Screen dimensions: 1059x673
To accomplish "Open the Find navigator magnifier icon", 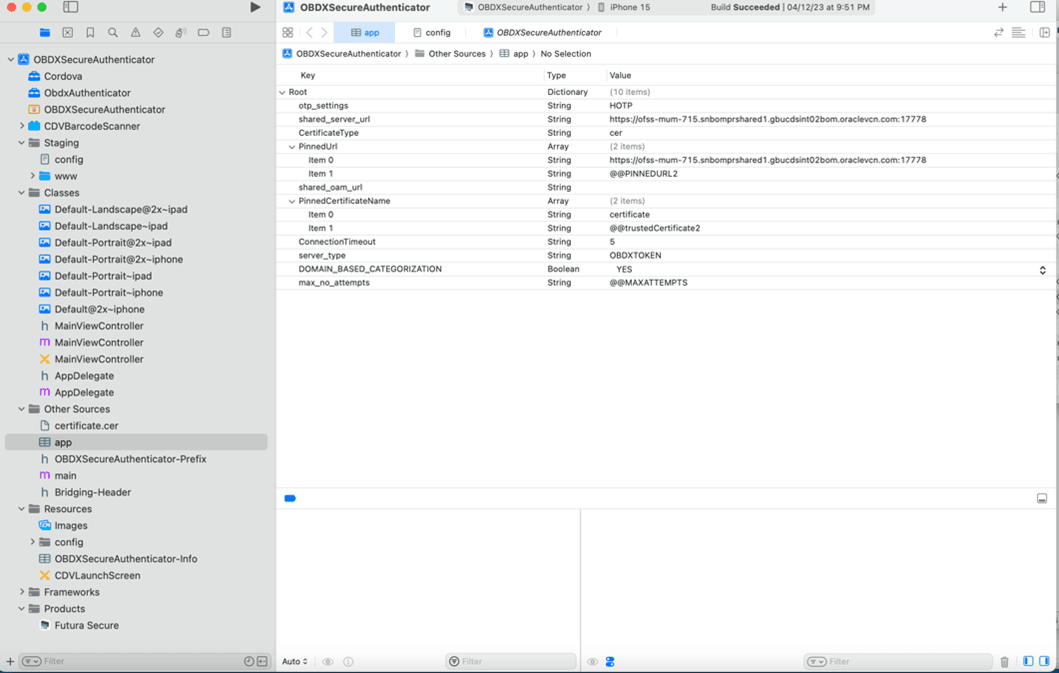I will 113,32.
